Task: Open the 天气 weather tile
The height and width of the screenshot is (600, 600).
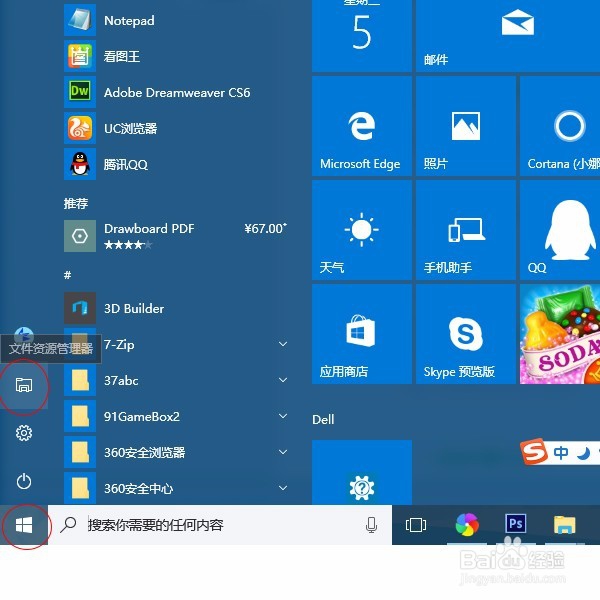Action: (362, 230)
